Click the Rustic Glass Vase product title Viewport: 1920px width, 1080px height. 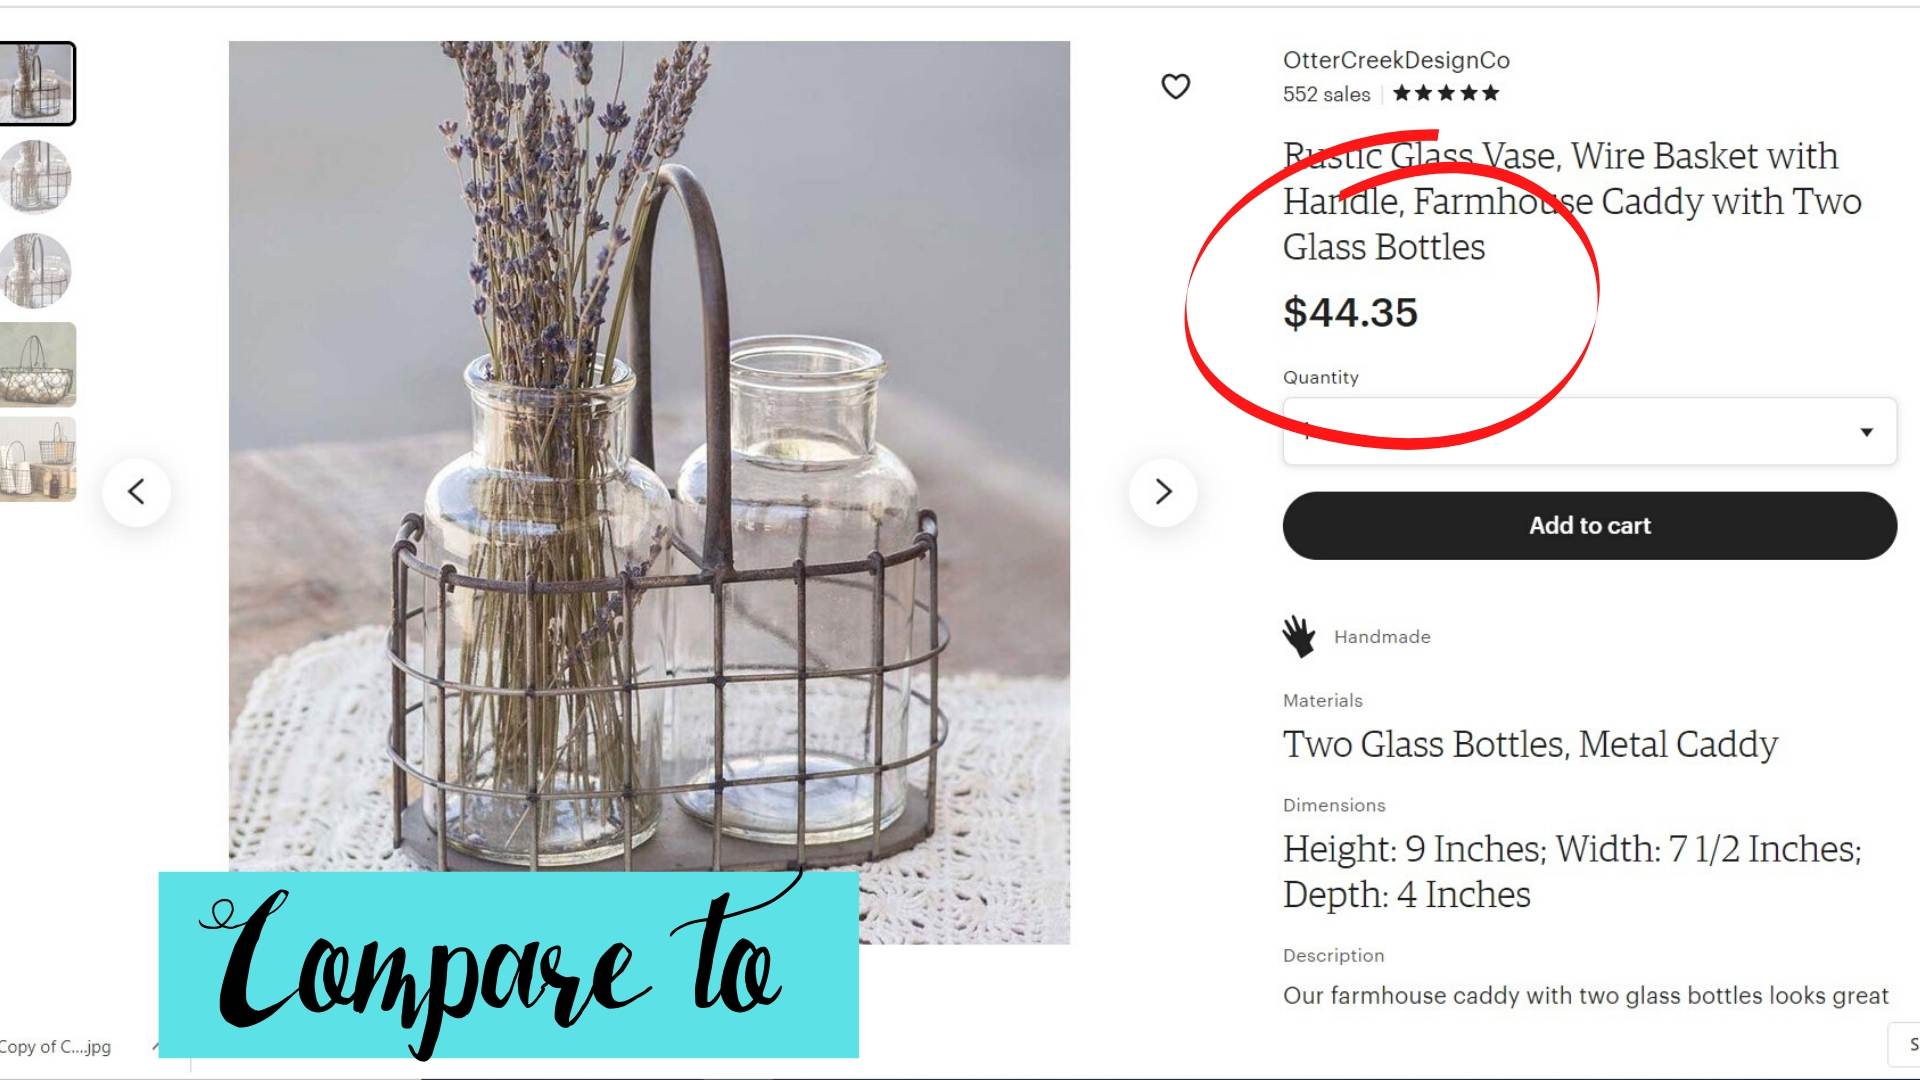point(1572,202)
